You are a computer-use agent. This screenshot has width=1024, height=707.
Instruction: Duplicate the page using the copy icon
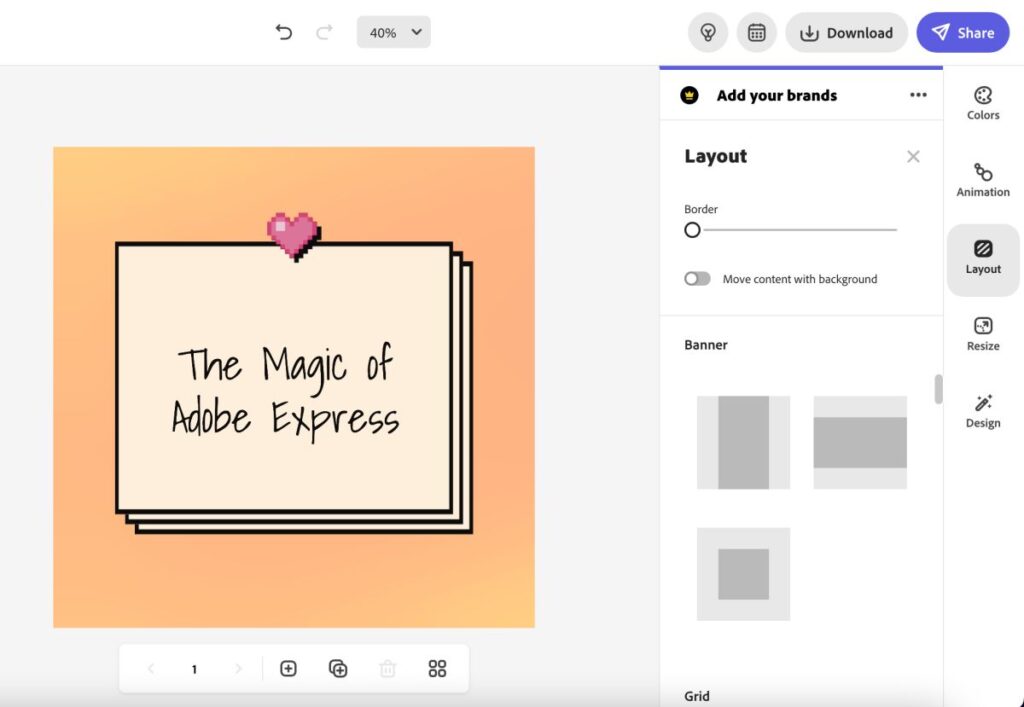(x=338, y=668)
